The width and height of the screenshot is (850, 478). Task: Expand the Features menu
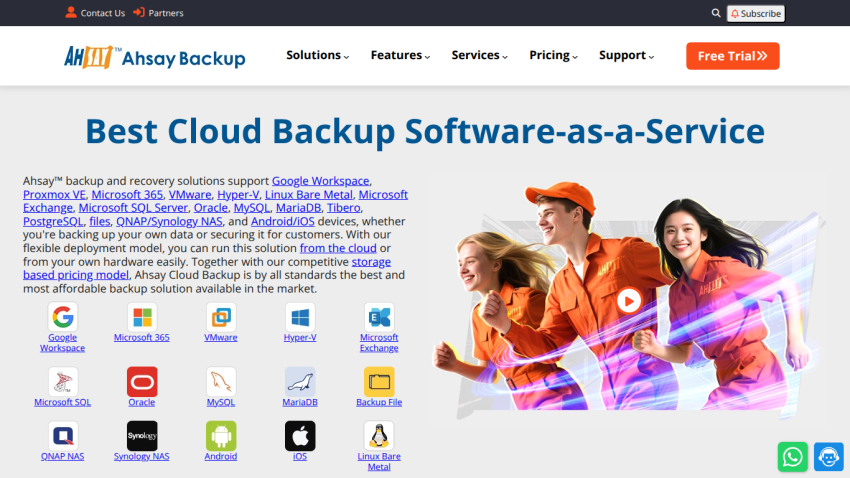point(400,55)
